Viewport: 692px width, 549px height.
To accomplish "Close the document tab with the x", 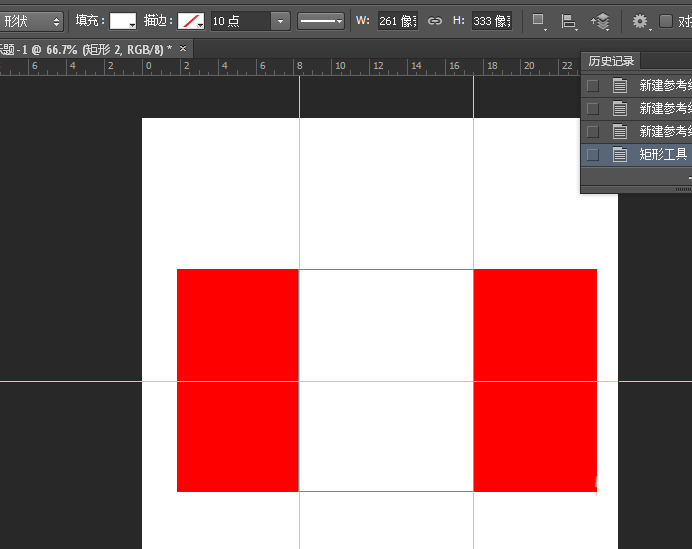I will (183, 49).
